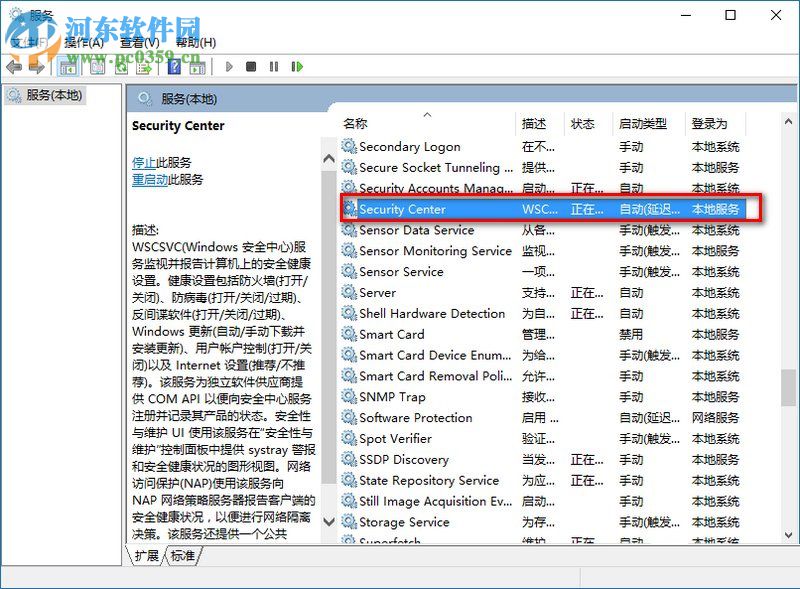Click the Forward navigation arrow
This screenshot has height=589, width=800.
(38, 67)
